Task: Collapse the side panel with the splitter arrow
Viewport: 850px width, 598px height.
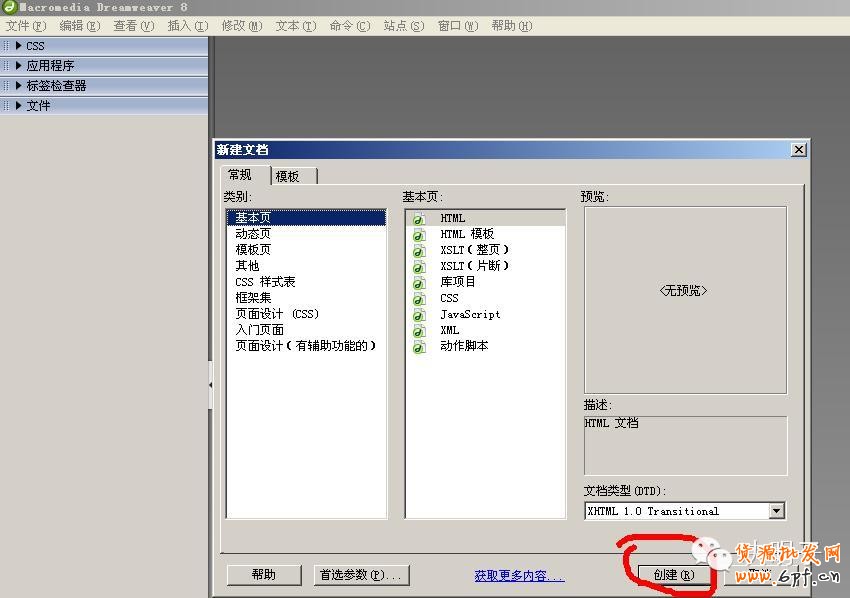Action: (x=210, y=385)
